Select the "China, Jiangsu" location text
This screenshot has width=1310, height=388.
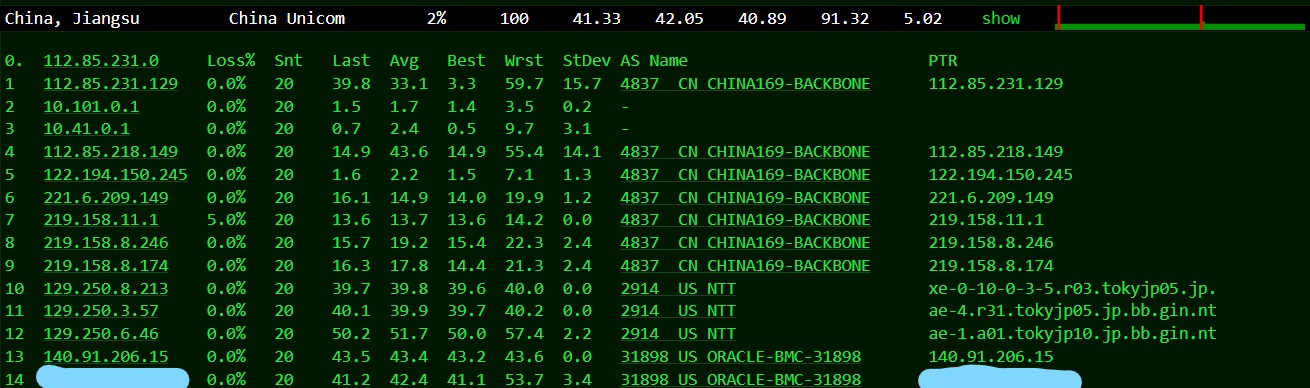point(72,18)
